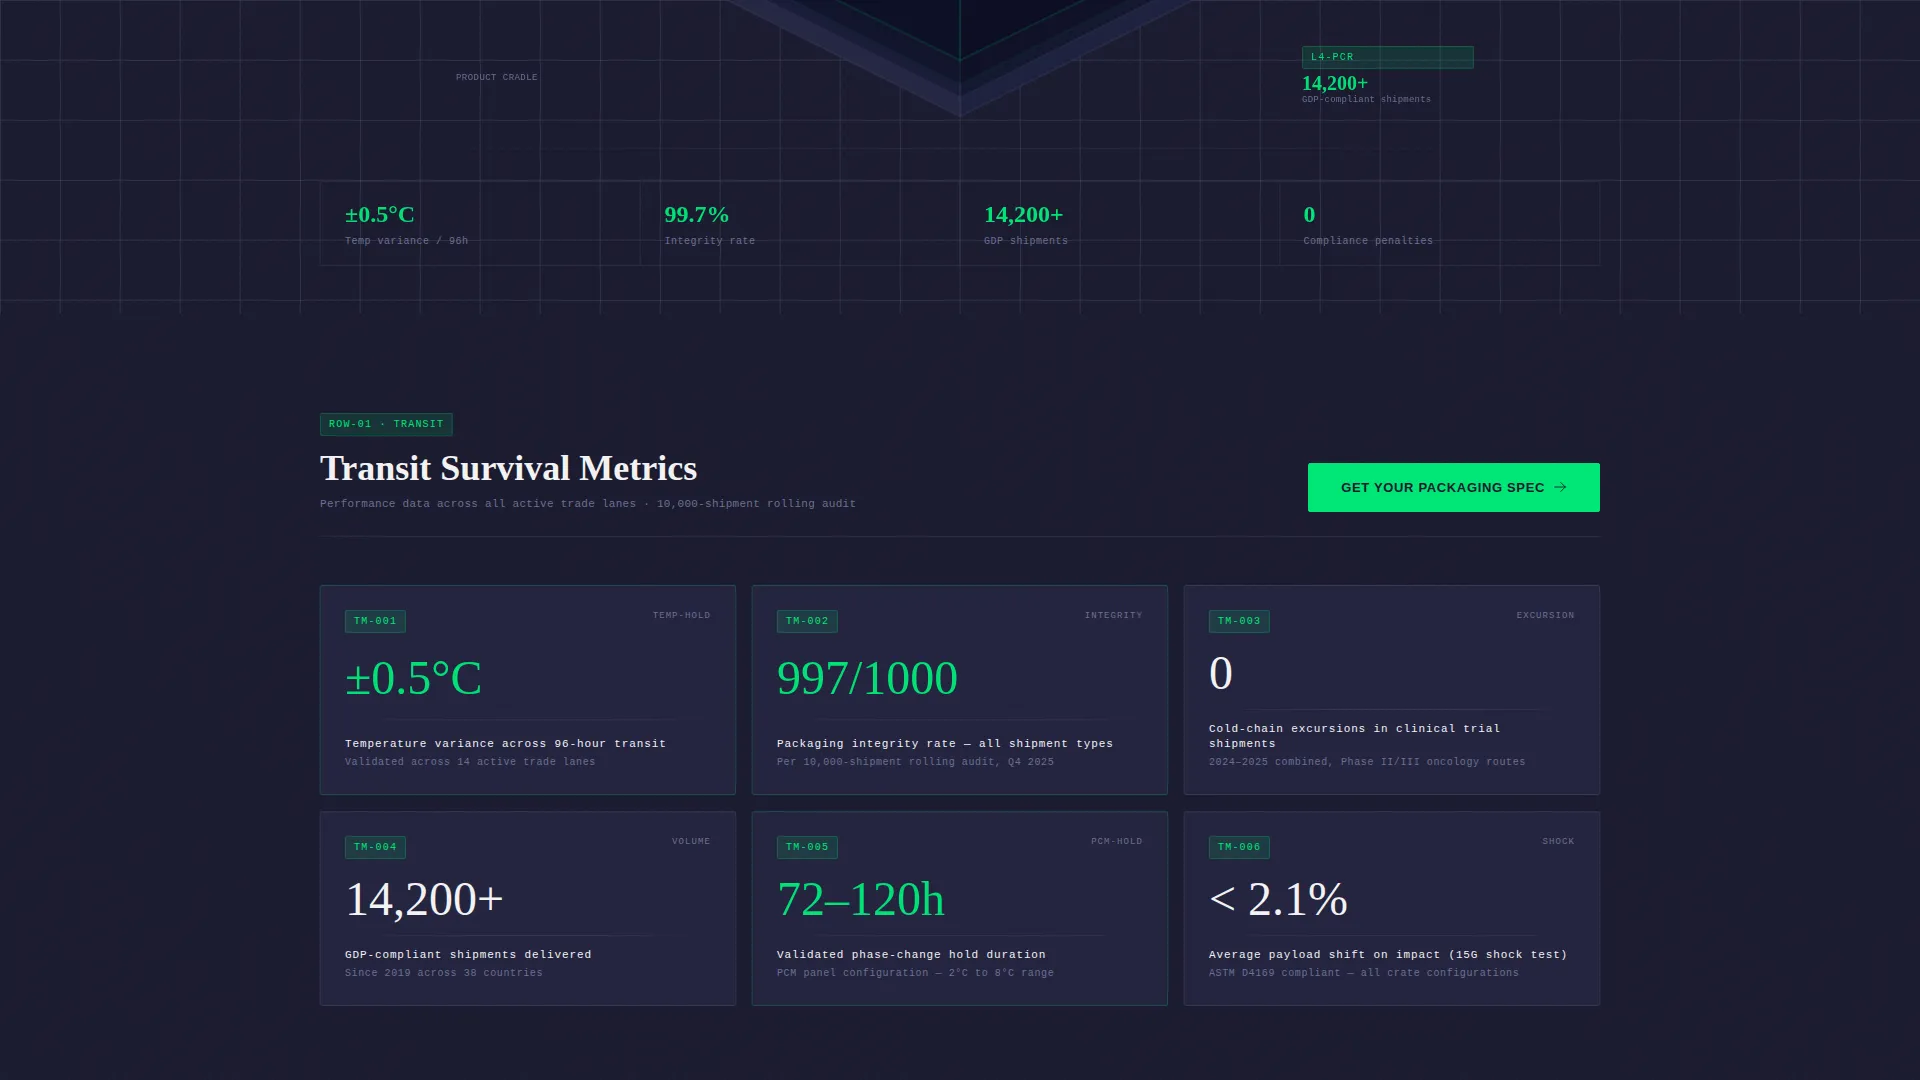
Task: Click 'Packaging integrity rate — all shipment types'
Action: [x=945, y=744]
